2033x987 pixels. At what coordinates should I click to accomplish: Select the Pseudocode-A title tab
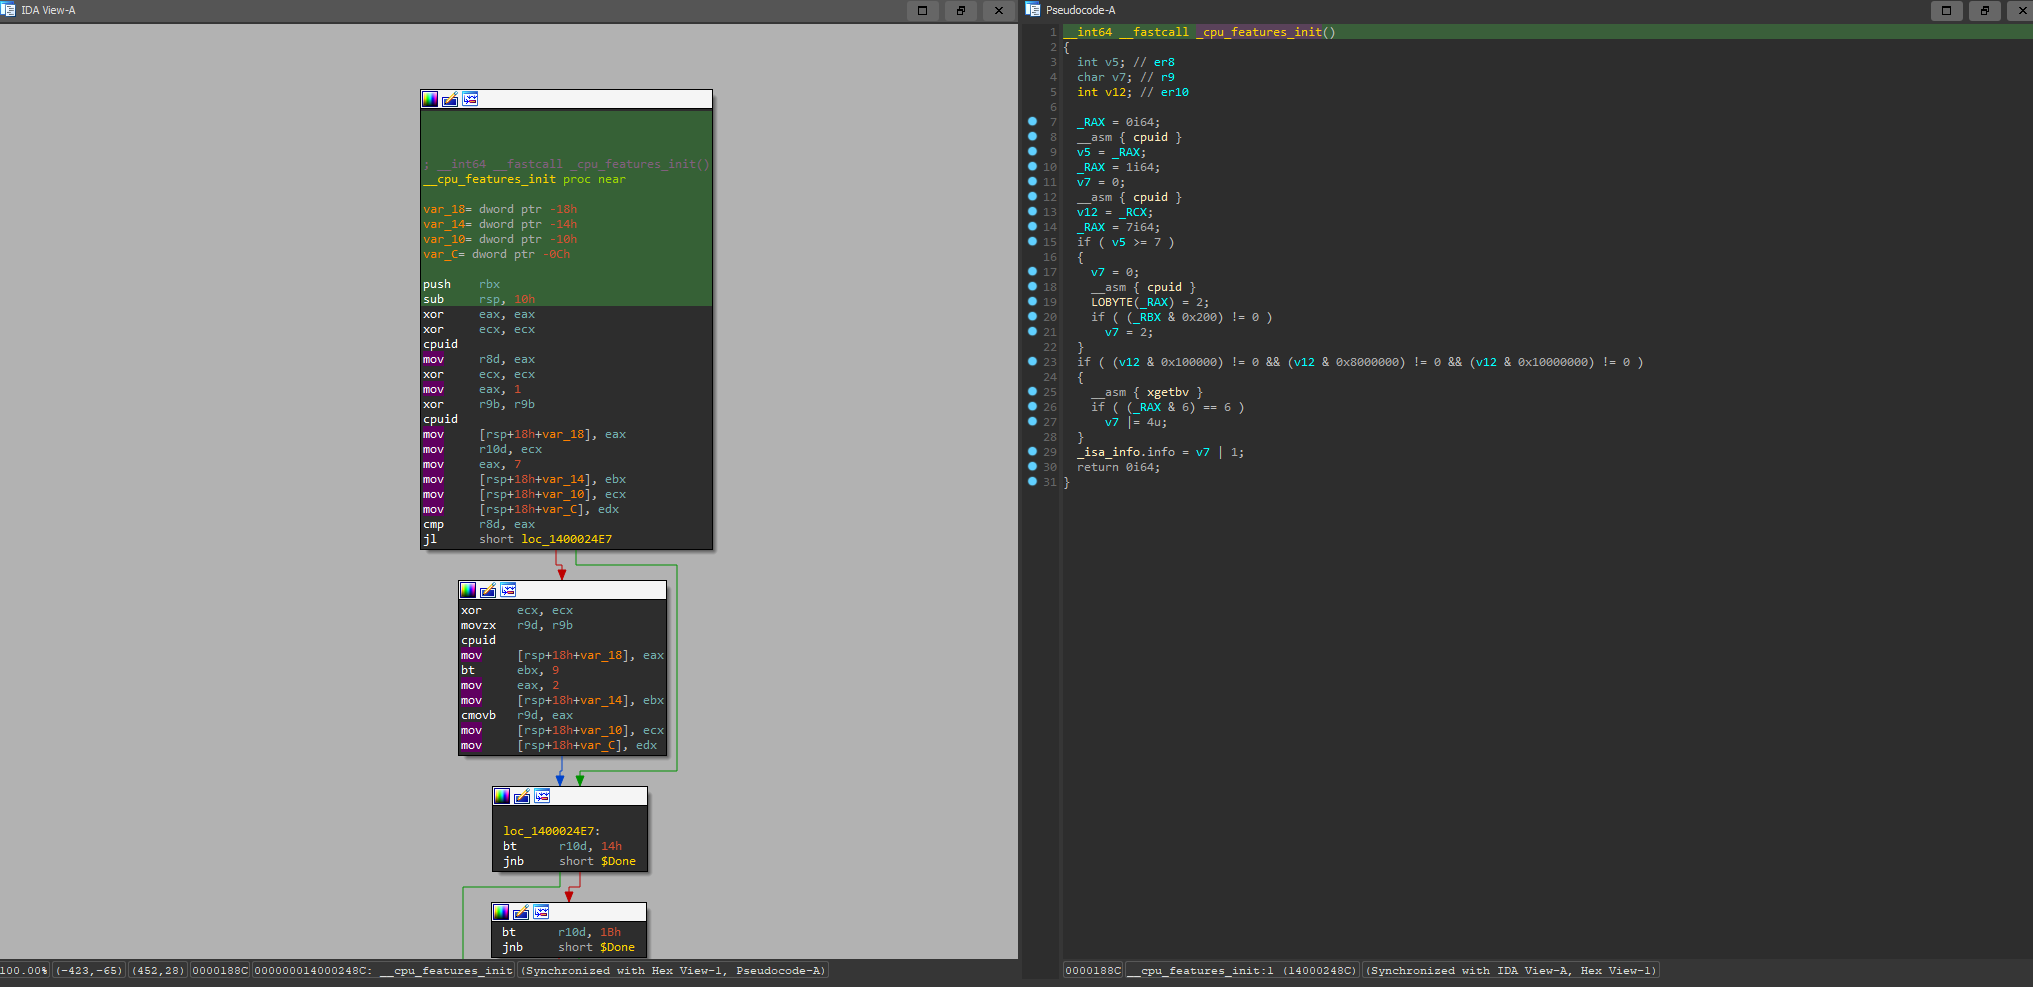pos(1081,10)
